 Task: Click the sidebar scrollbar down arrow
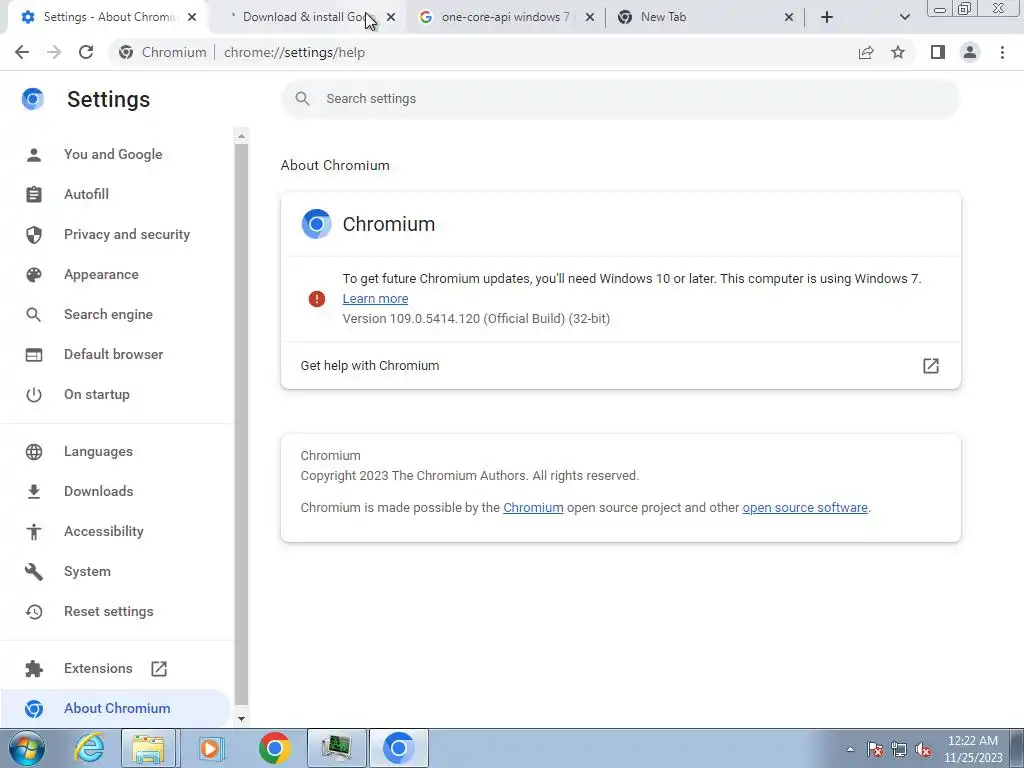(x=242, y=719)
